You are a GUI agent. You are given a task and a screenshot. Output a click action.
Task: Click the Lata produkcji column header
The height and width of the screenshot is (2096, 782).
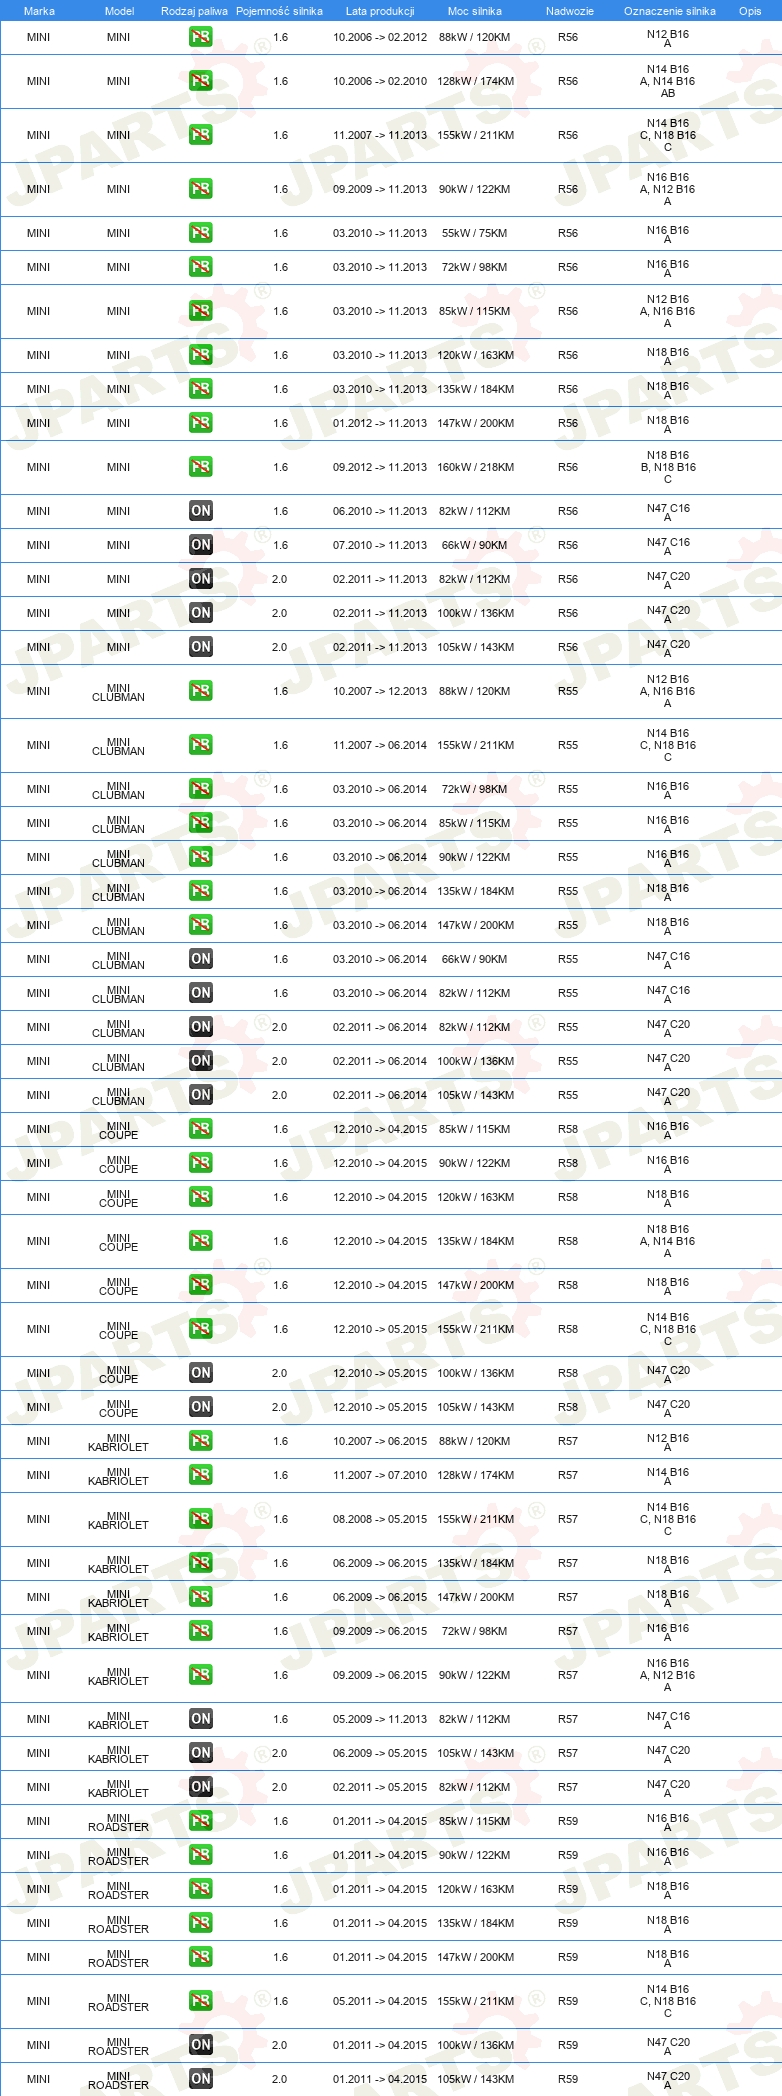pos(380,11)
